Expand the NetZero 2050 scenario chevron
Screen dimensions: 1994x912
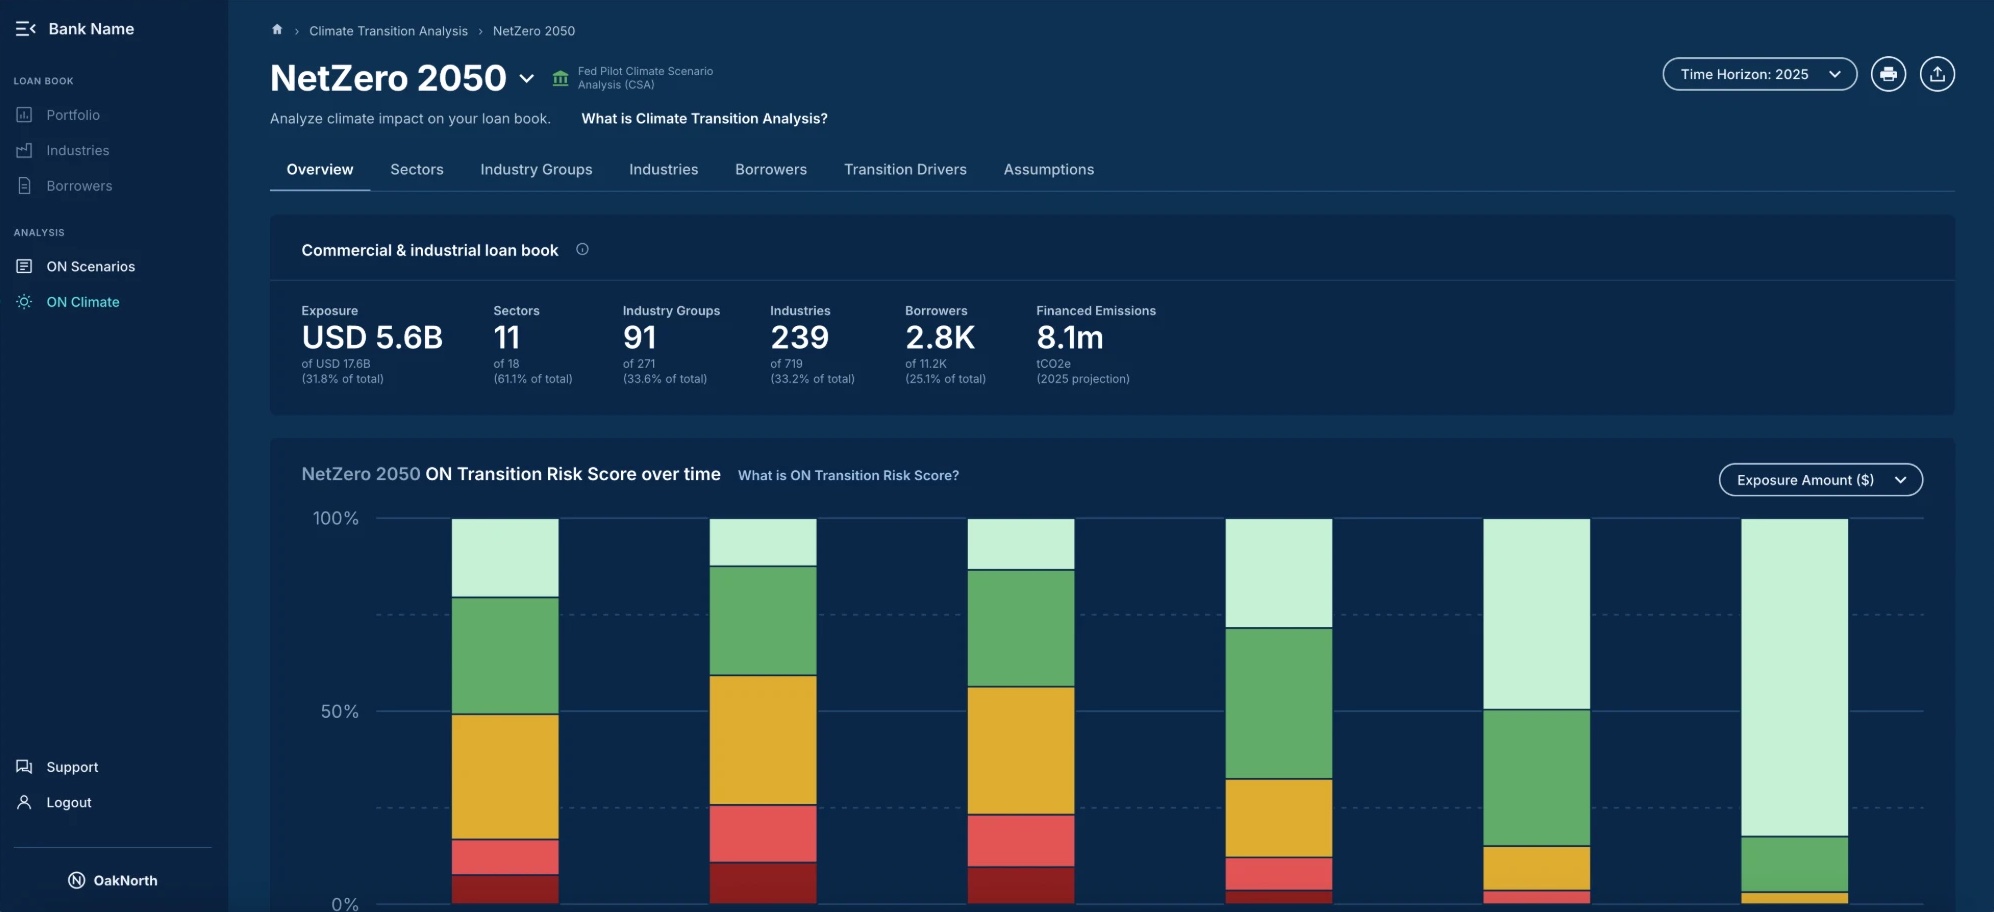click(527, 78)
